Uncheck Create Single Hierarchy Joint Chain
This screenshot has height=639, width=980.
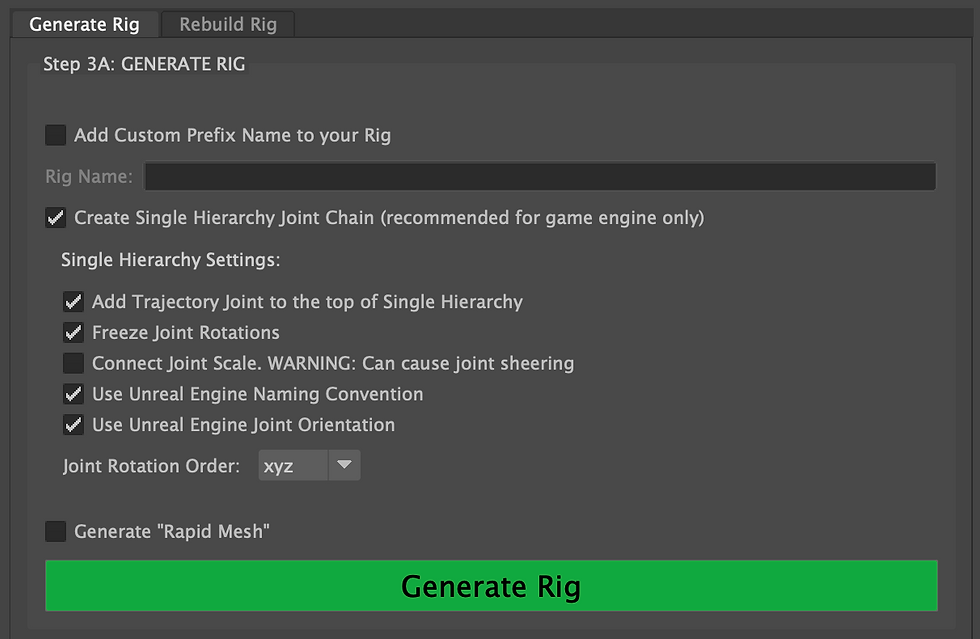56,217
